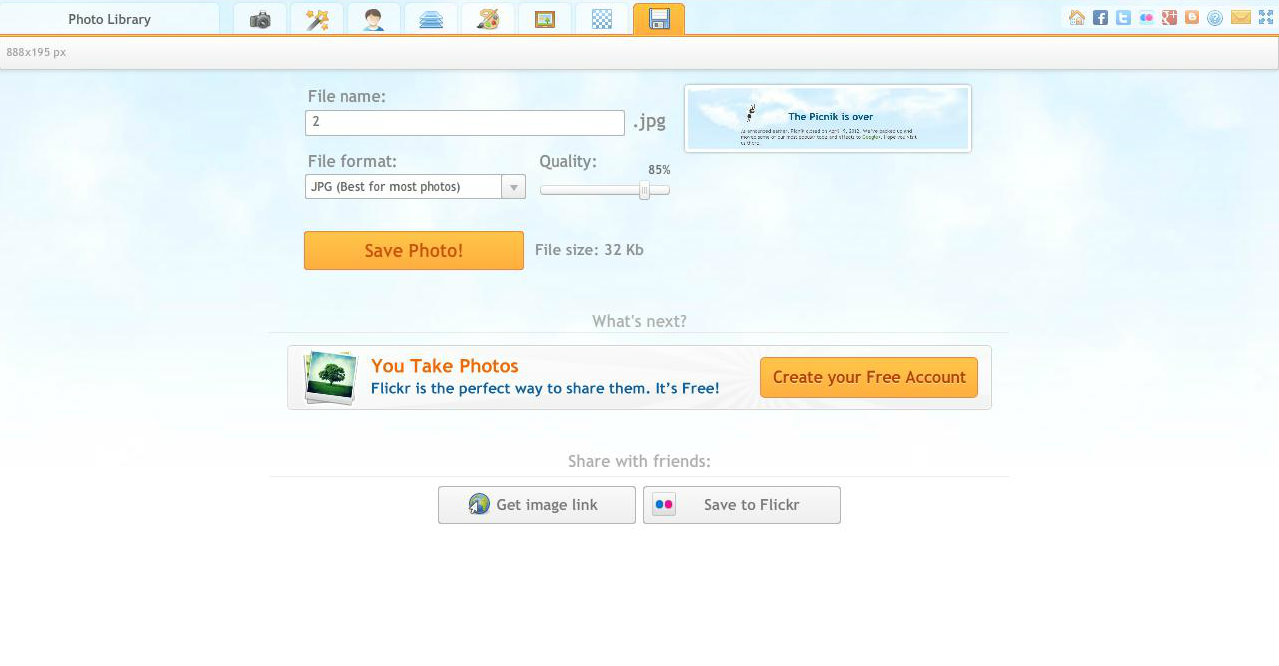The image size is (1279, 666).
Task: Toggle fullscreen with arrows icon
Action: coord(1265,17)
